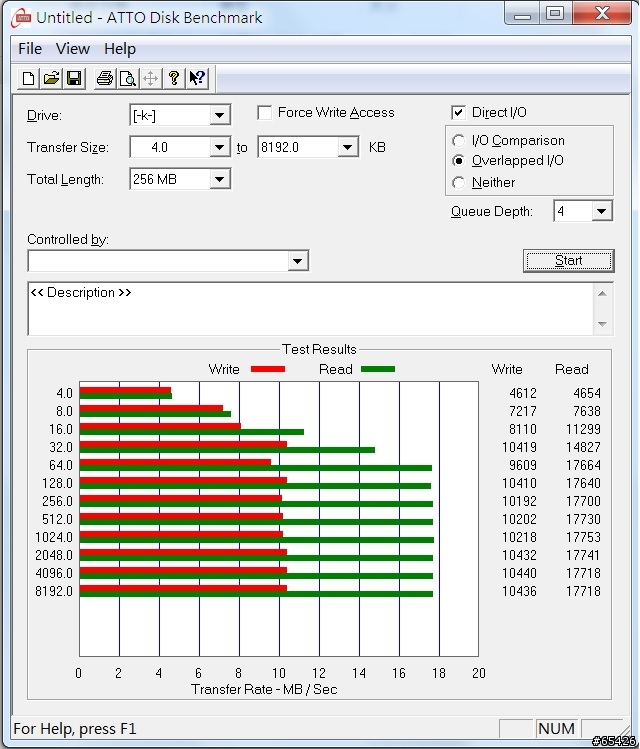Click the 4.0 transfer size row label
The height and width of the screenshot is (749, 640).
(x=64, y=393)
